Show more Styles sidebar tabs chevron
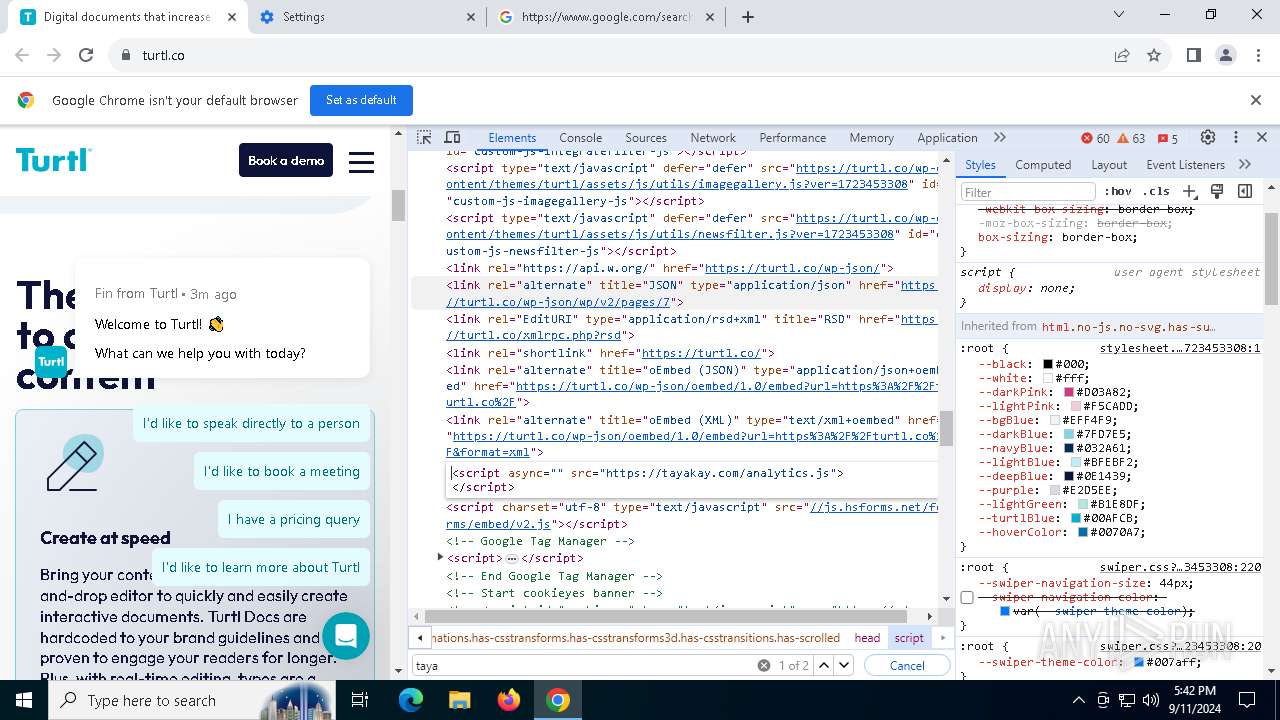1280x720 pixels. 1245,165
